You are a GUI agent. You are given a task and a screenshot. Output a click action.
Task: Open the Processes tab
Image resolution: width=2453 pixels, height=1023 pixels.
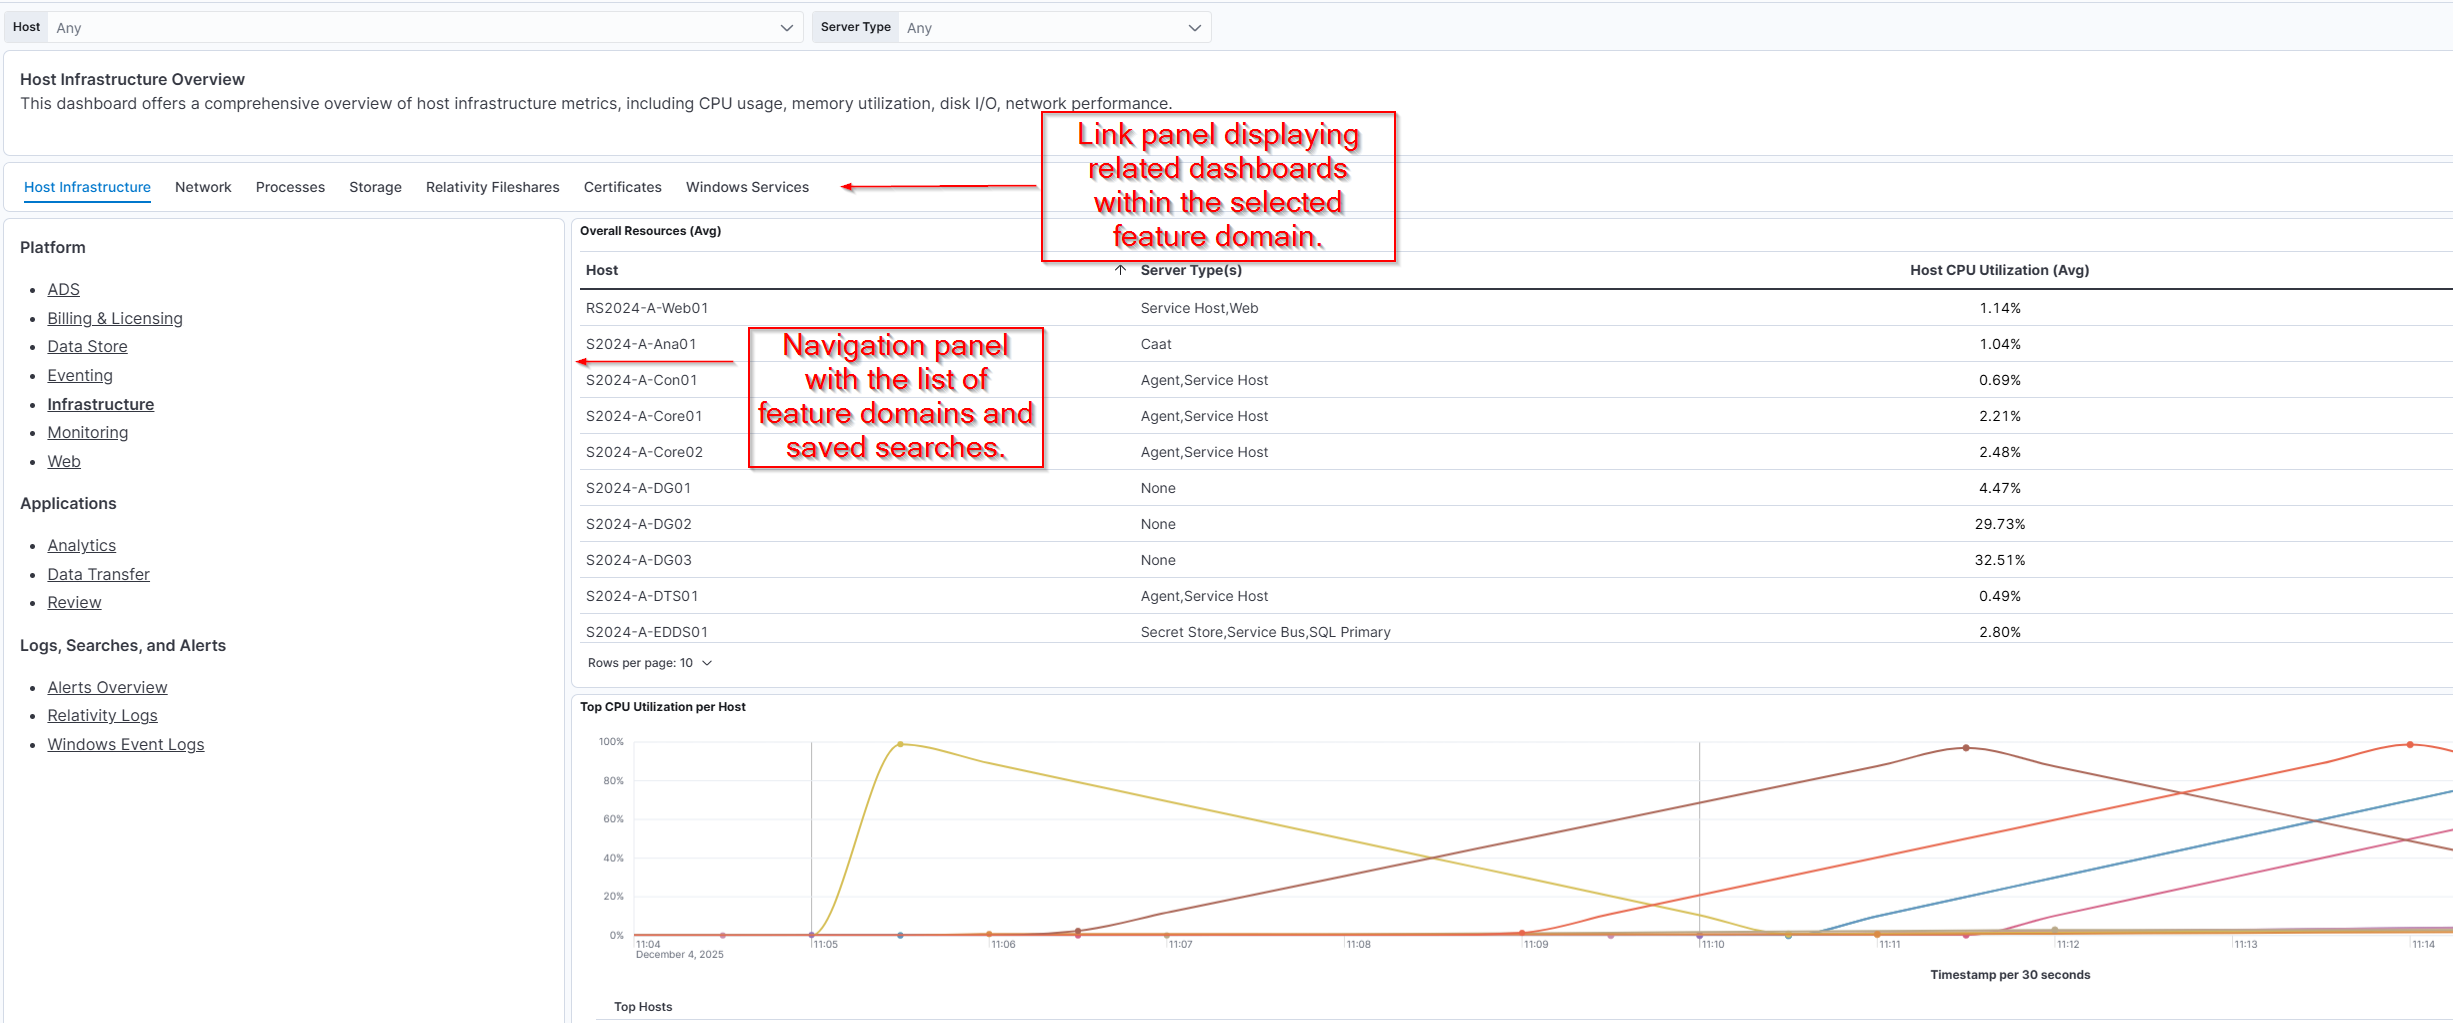[x=290, y=187]
